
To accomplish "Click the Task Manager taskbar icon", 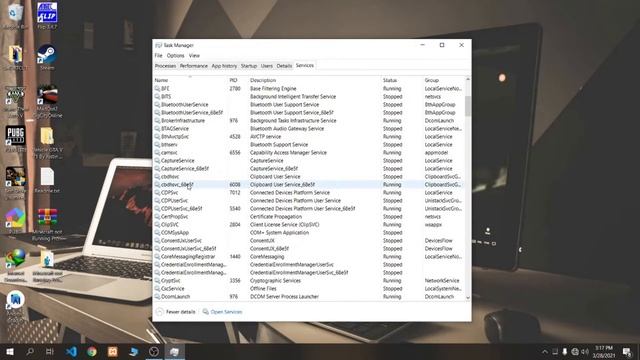I will click(x=174, y=351).
